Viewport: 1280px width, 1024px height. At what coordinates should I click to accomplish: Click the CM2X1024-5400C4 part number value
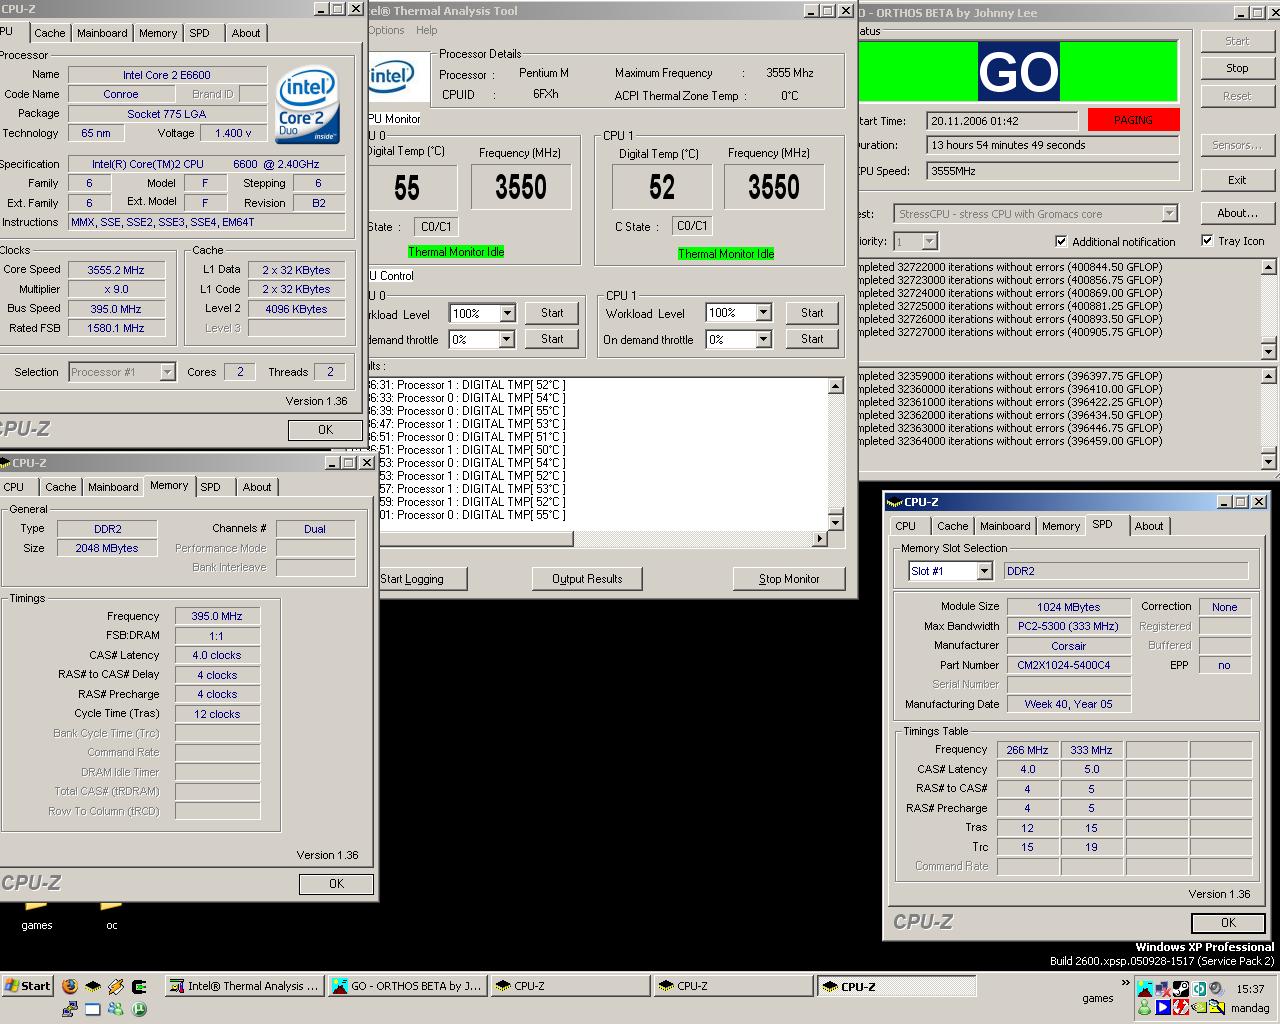[1069, 665]
